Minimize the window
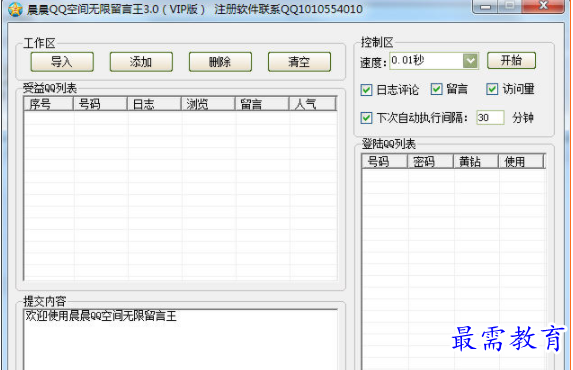This screenshot has width=573, height=370. (485, 6)
